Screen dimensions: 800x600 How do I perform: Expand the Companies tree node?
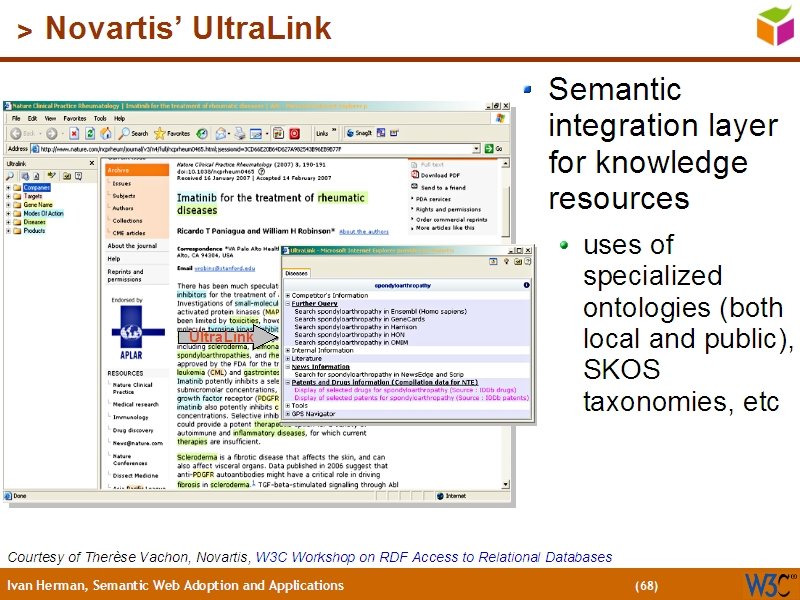9,187
